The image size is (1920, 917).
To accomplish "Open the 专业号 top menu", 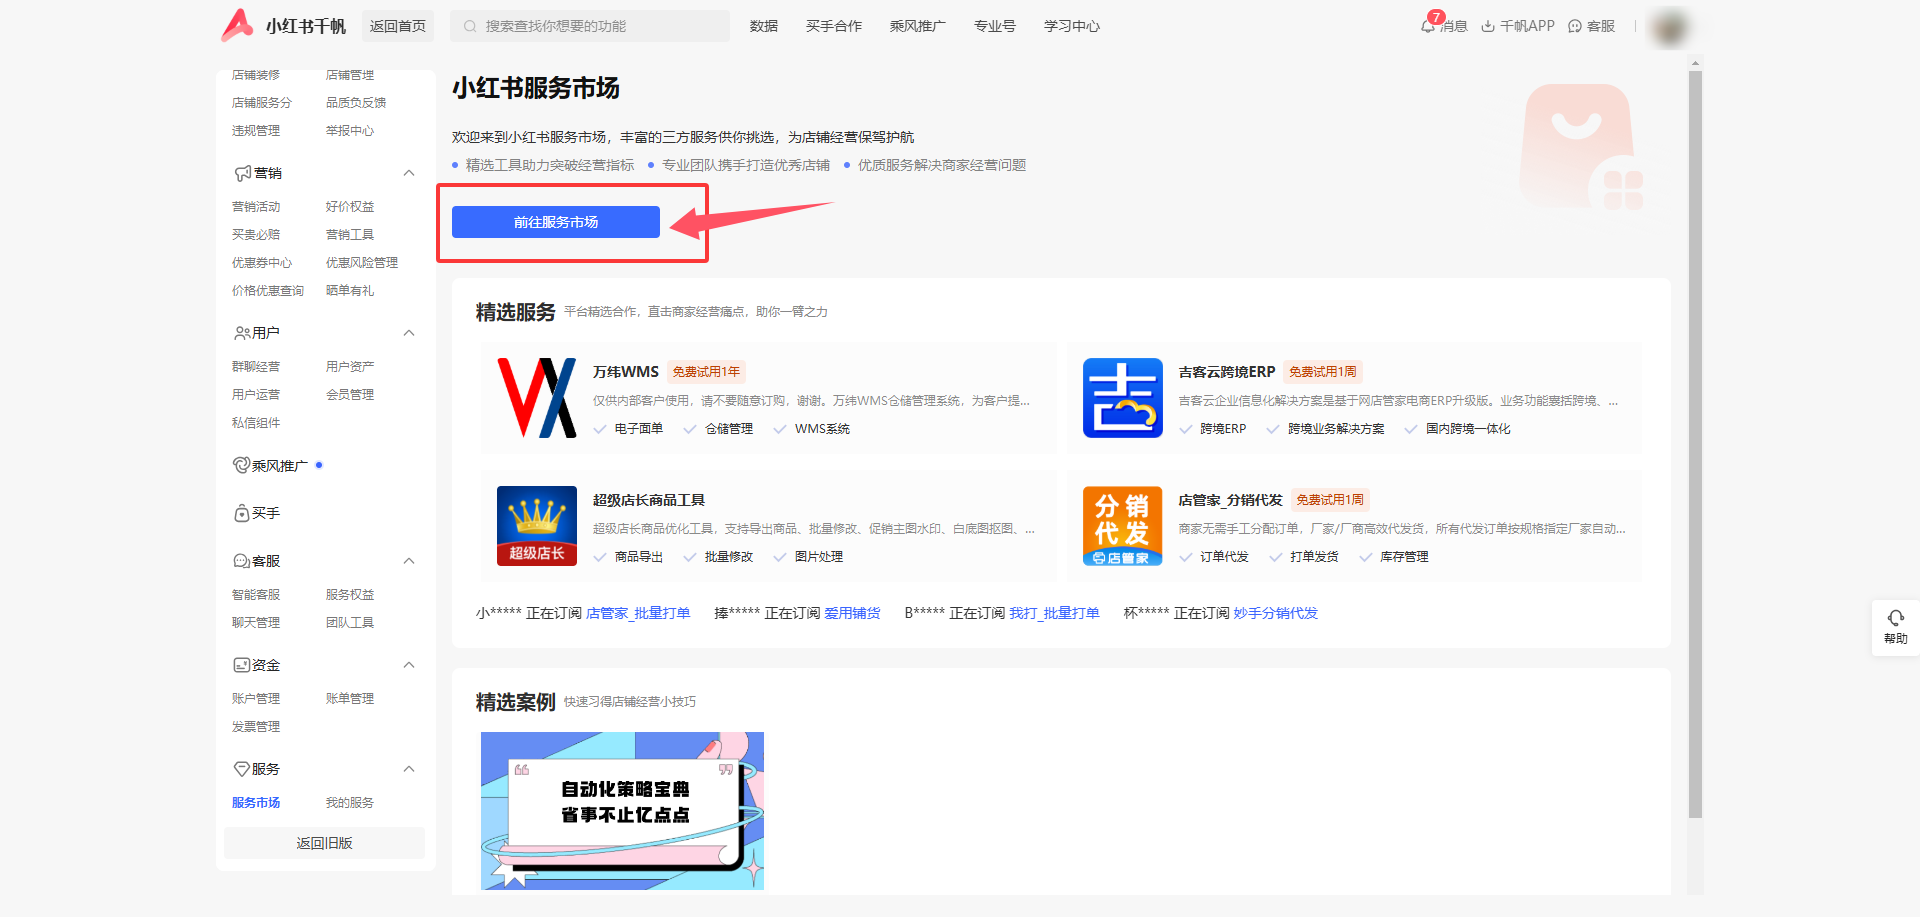I will click(995, 26).
